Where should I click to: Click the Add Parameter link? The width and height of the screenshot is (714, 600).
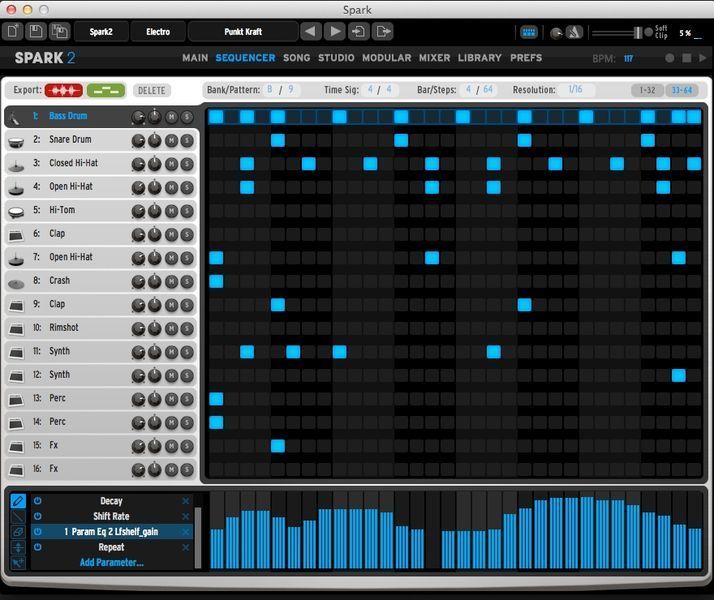(111, 562)
